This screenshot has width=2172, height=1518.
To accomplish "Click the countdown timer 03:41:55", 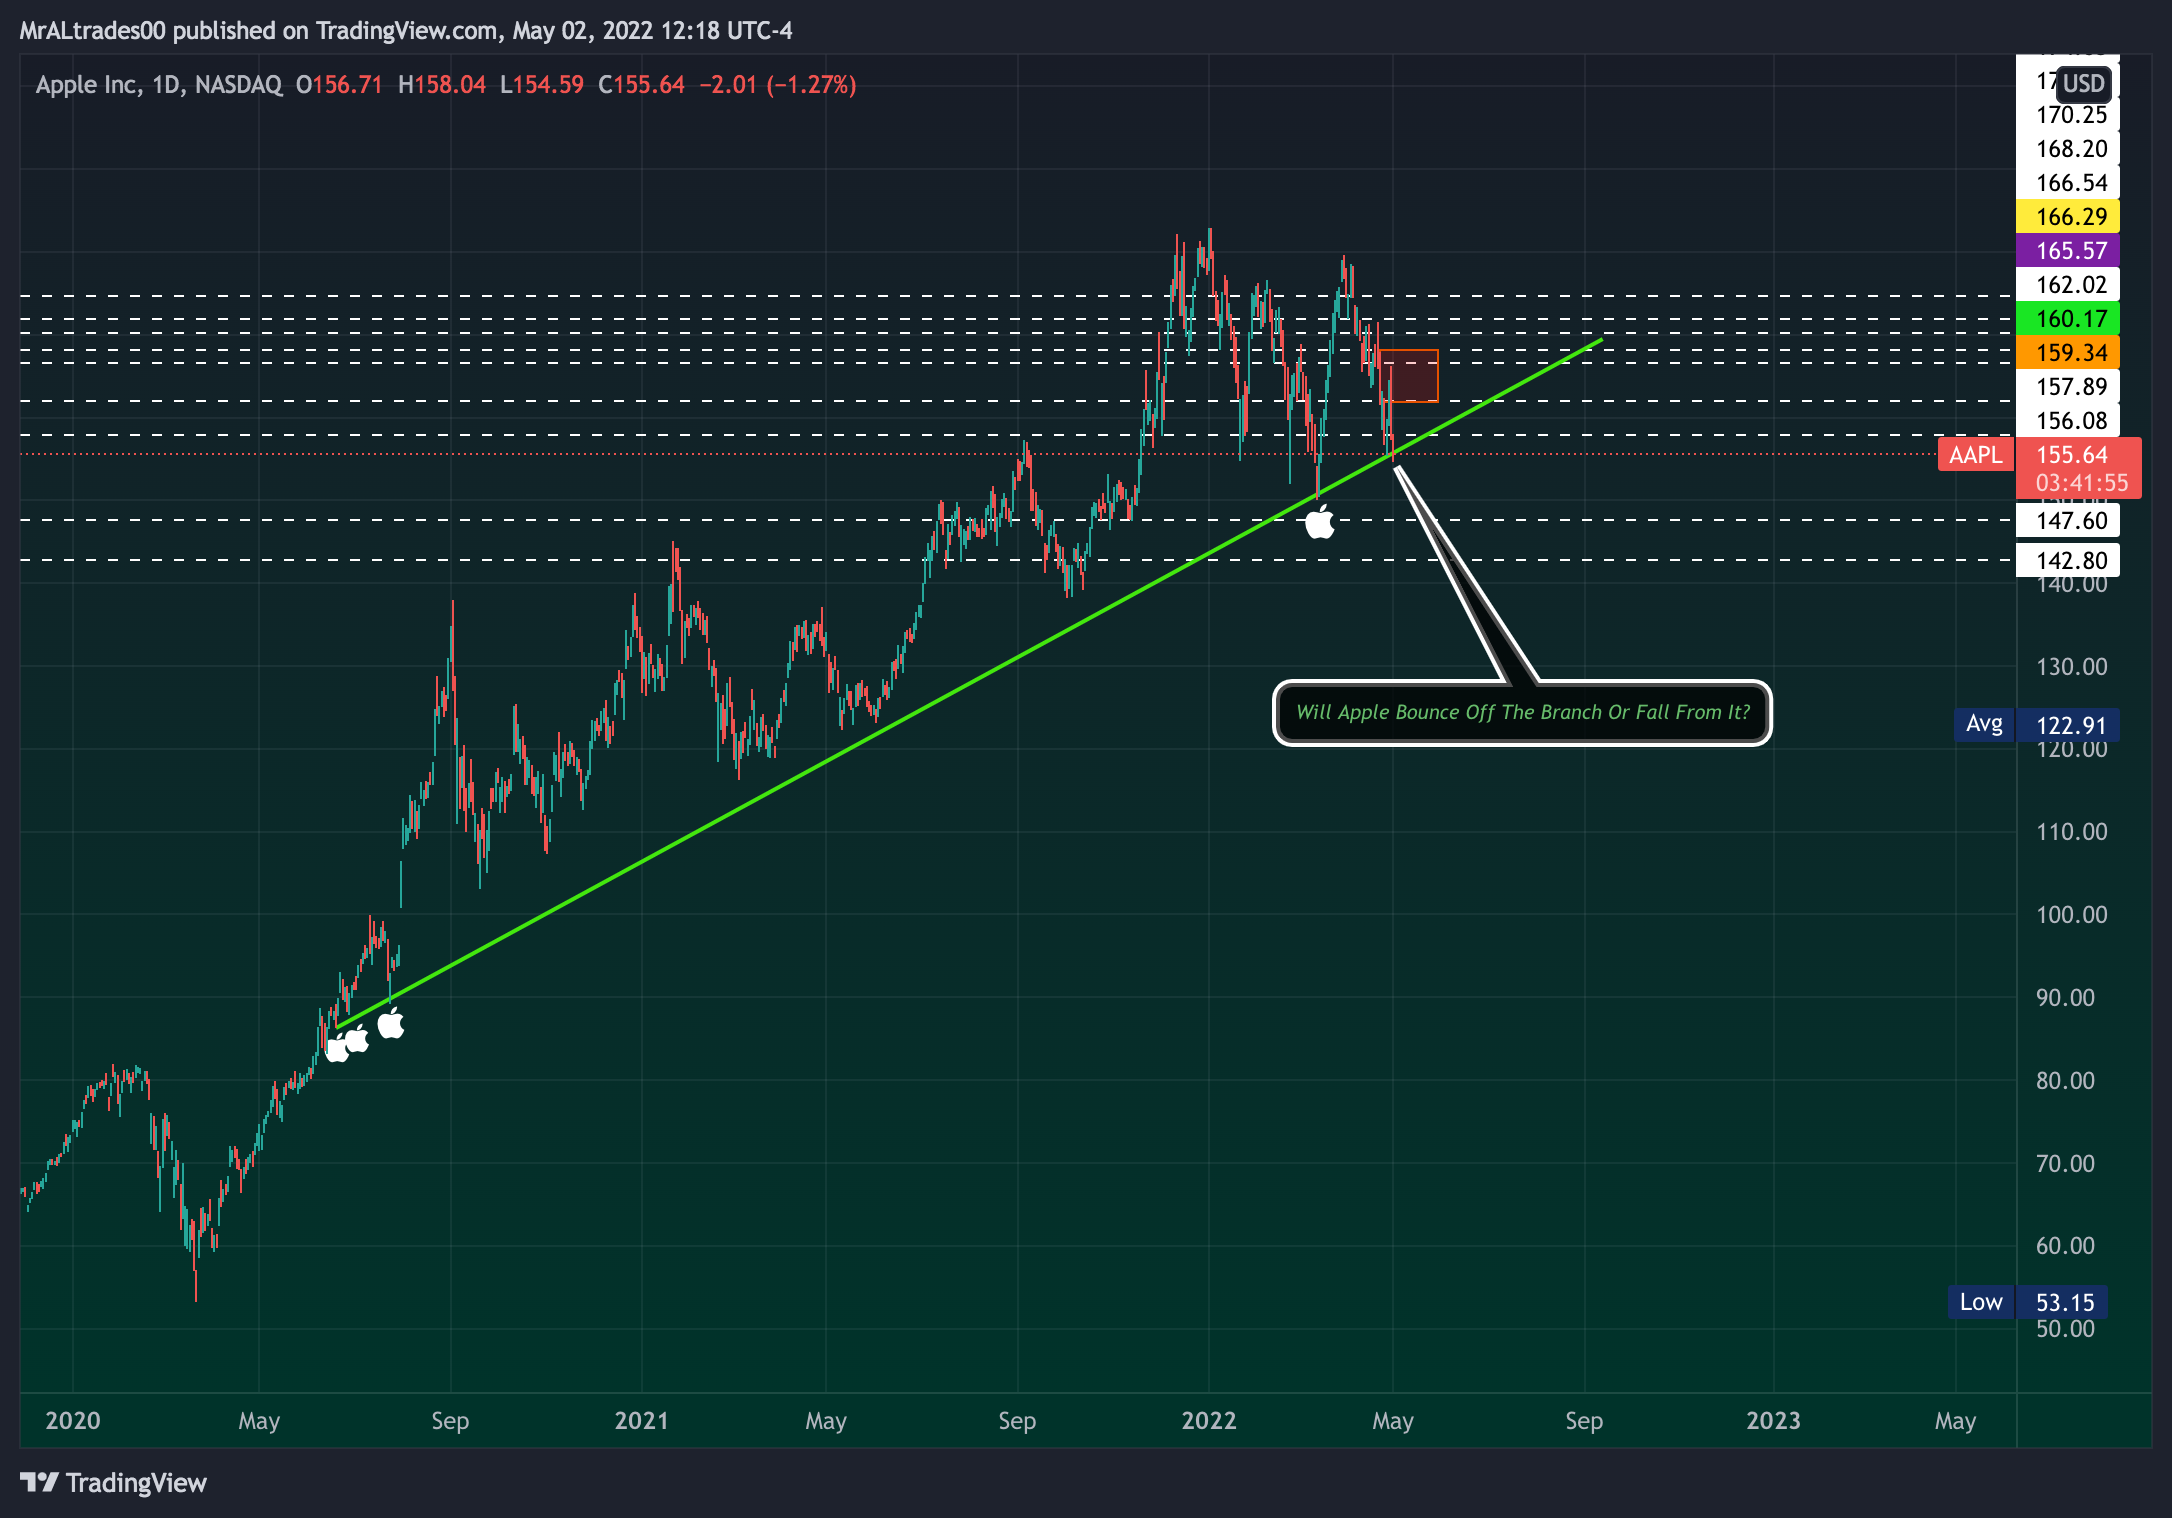I will click(2082, 483).
